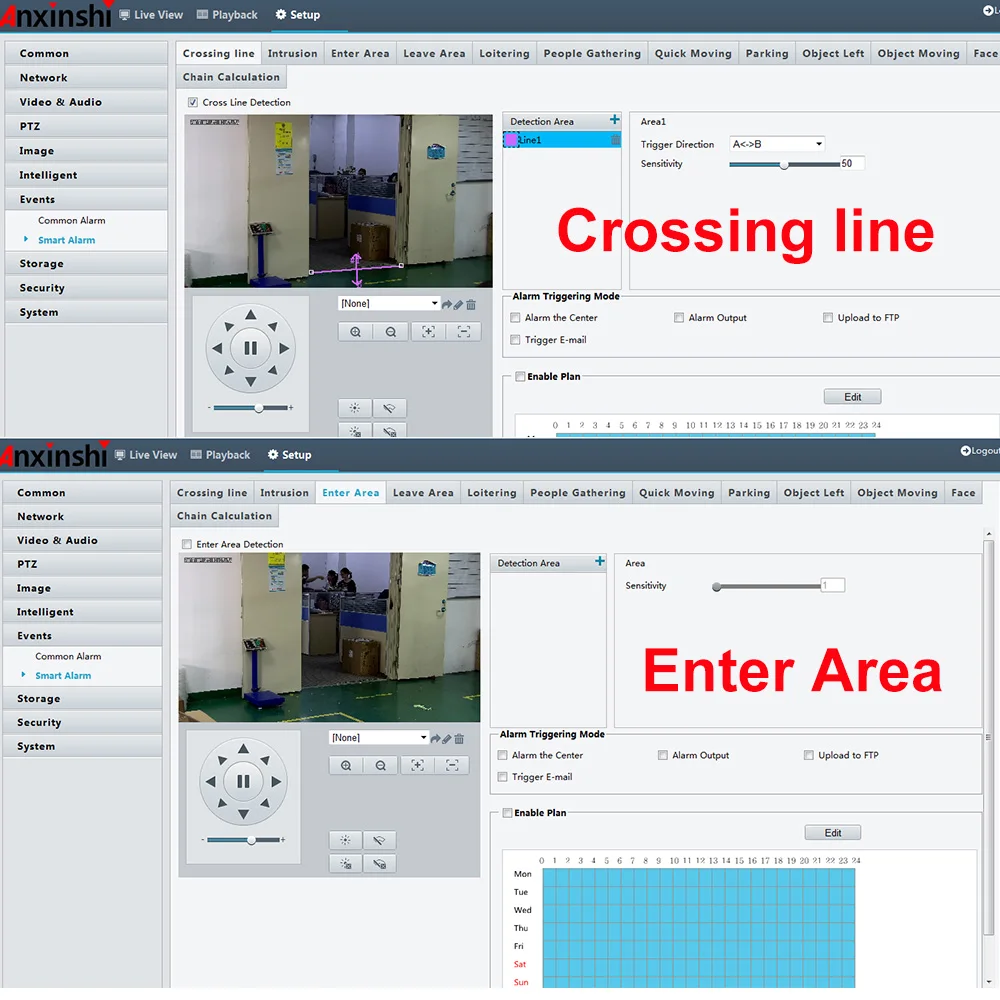Screen dimensions: 1000x1000
Task: Click the Sensitivity slider set to 50
Action: click(784, 164)
